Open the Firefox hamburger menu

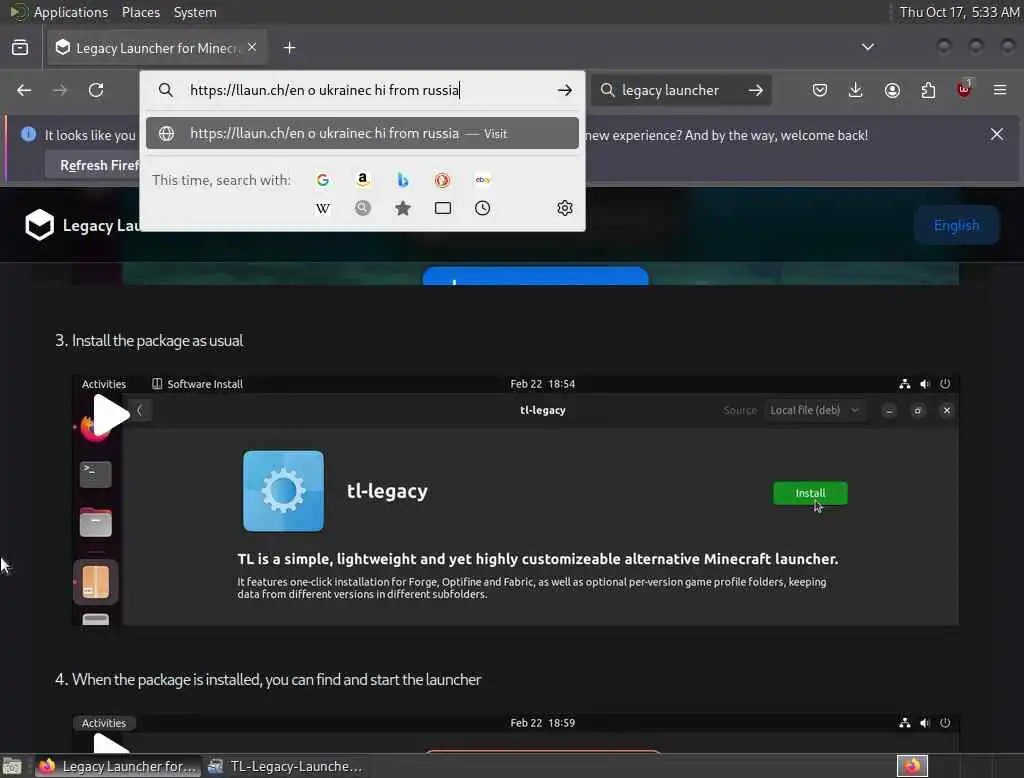click(x=1000, y=90)
